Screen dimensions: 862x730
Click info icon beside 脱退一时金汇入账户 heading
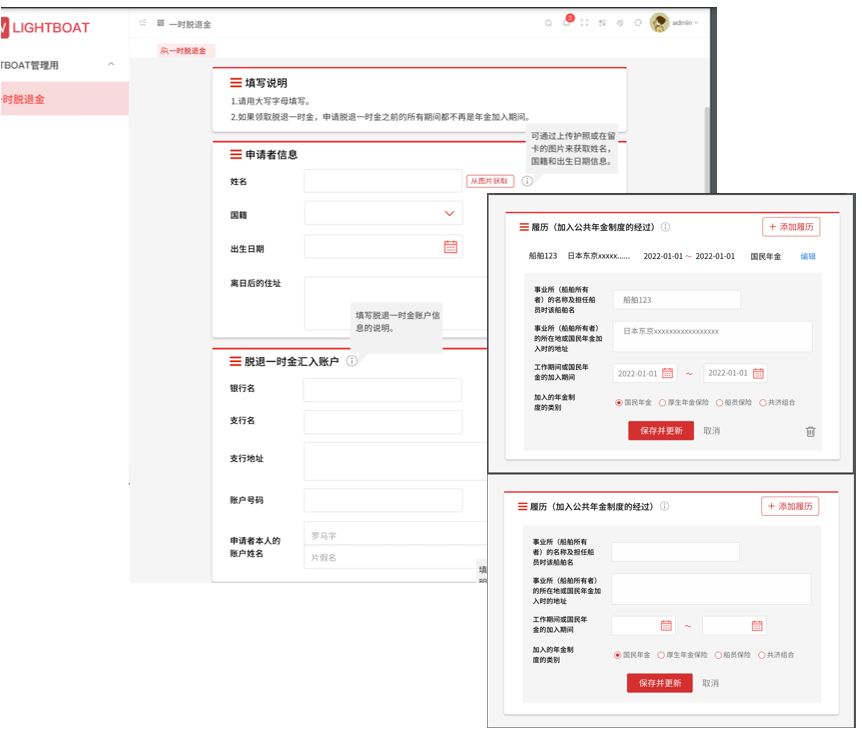(x=352, y=361)
